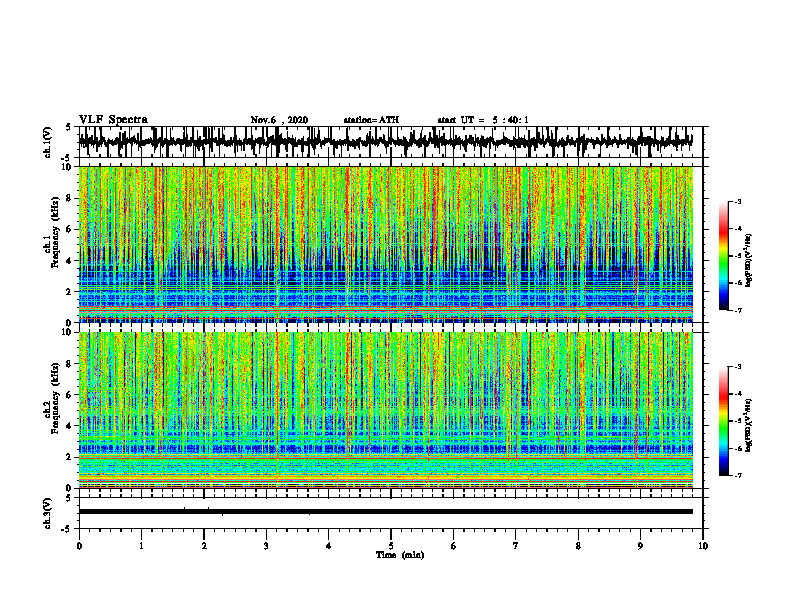Click the "10" label at time-axis end
Viewport: 792px width, 612px height.
tap(703, 546)
